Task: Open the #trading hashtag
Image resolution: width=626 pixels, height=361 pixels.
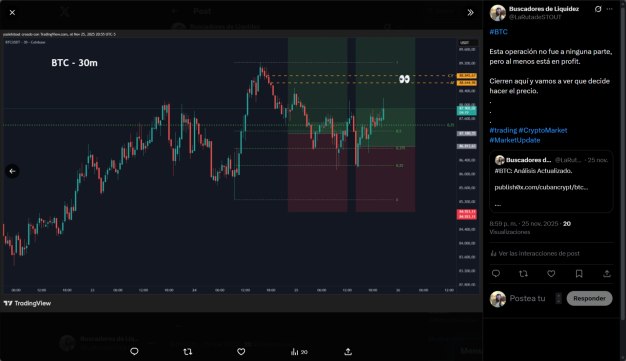Action: [x=503, y=130]
